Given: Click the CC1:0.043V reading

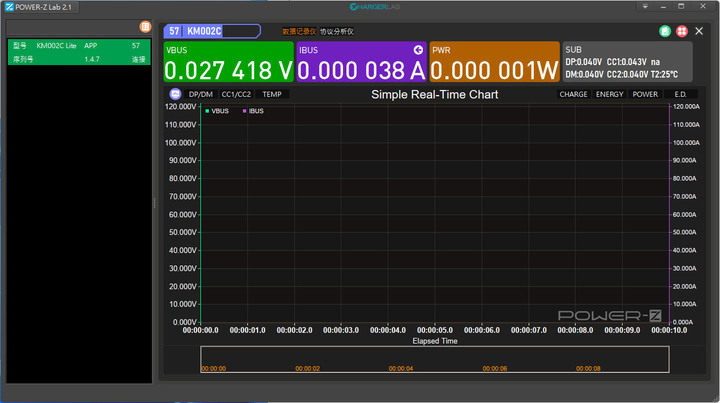Looking at the screenshot, I should [626, 62].
